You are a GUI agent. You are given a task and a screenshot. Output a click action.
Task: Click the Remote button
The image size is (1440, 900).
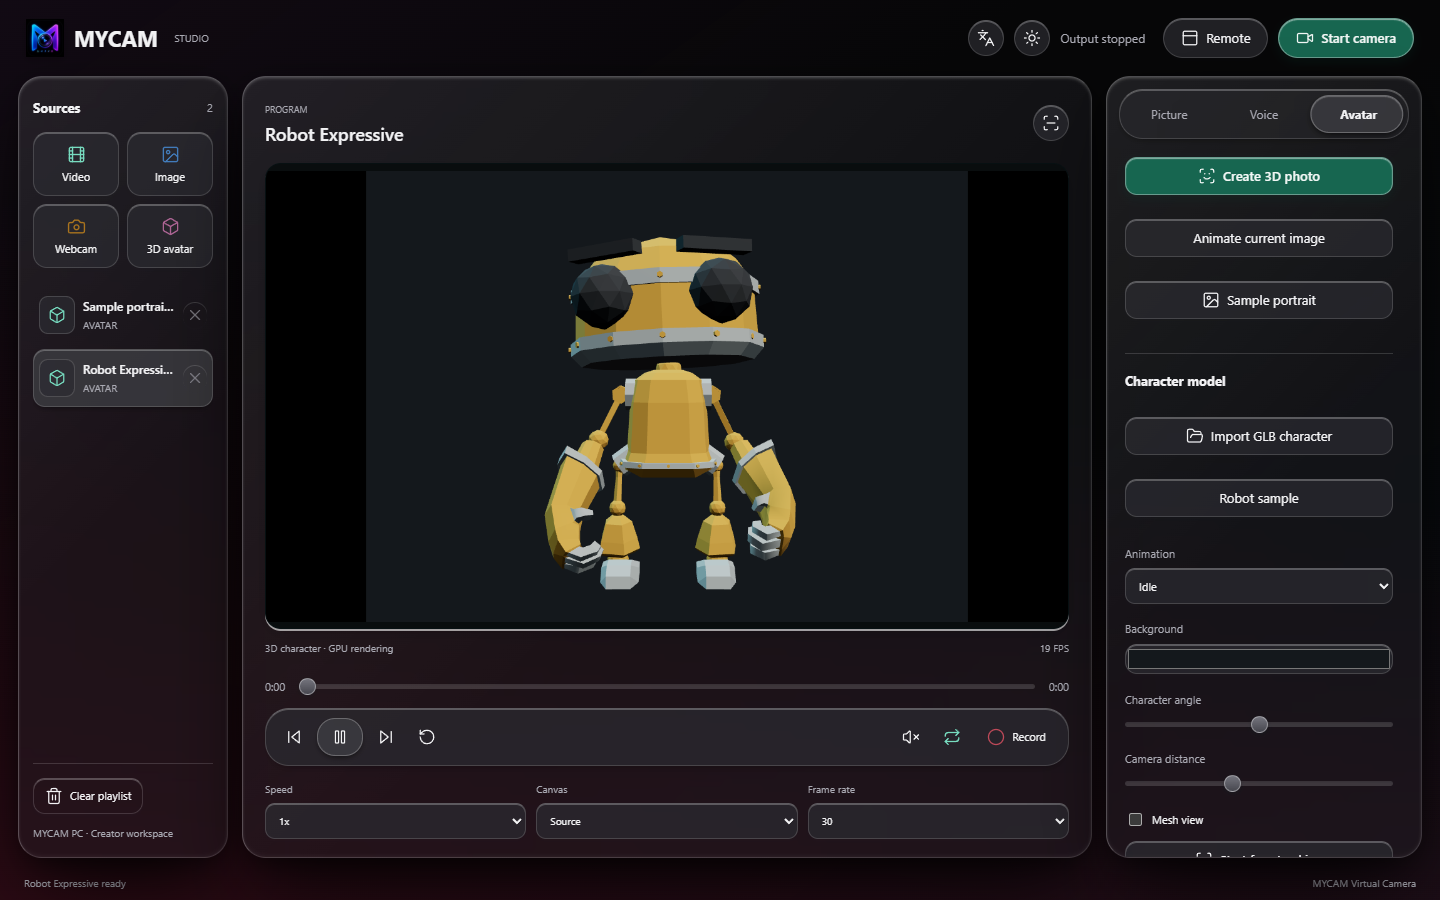tap(1215, 38)
